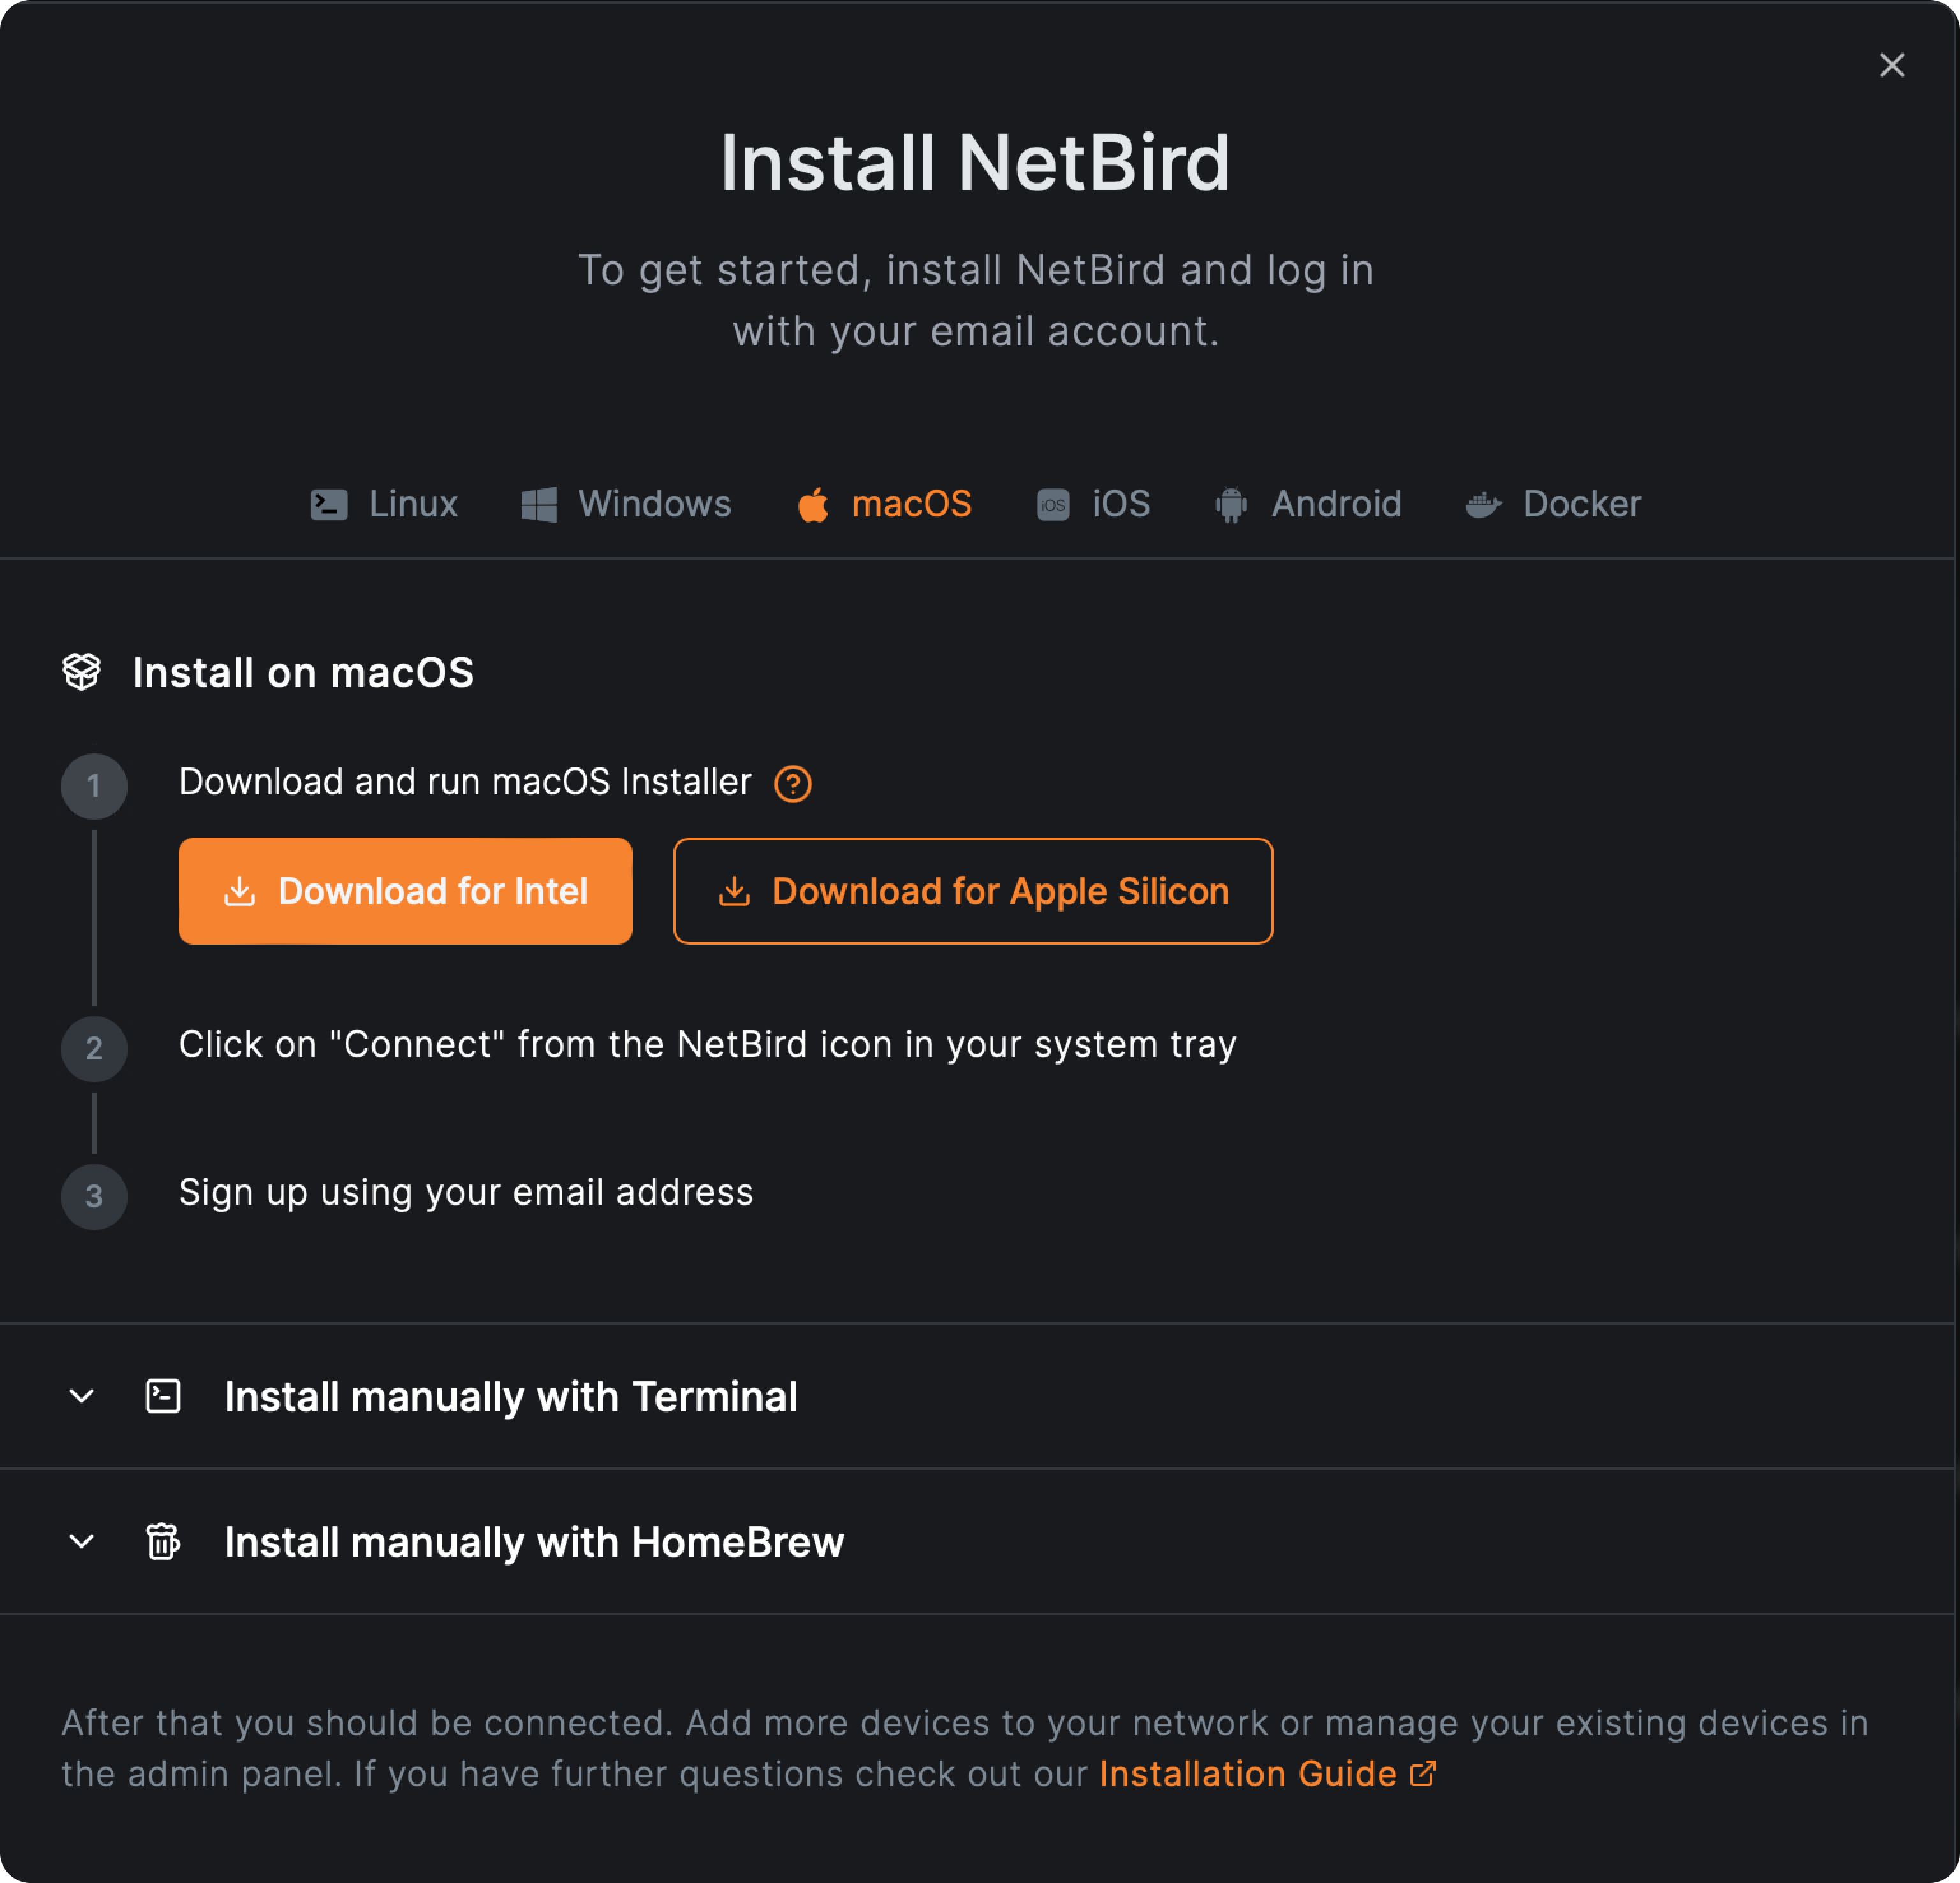1960x1883 pixels.
Task: Click the orange help question mark icon
Action: (793, 784)
